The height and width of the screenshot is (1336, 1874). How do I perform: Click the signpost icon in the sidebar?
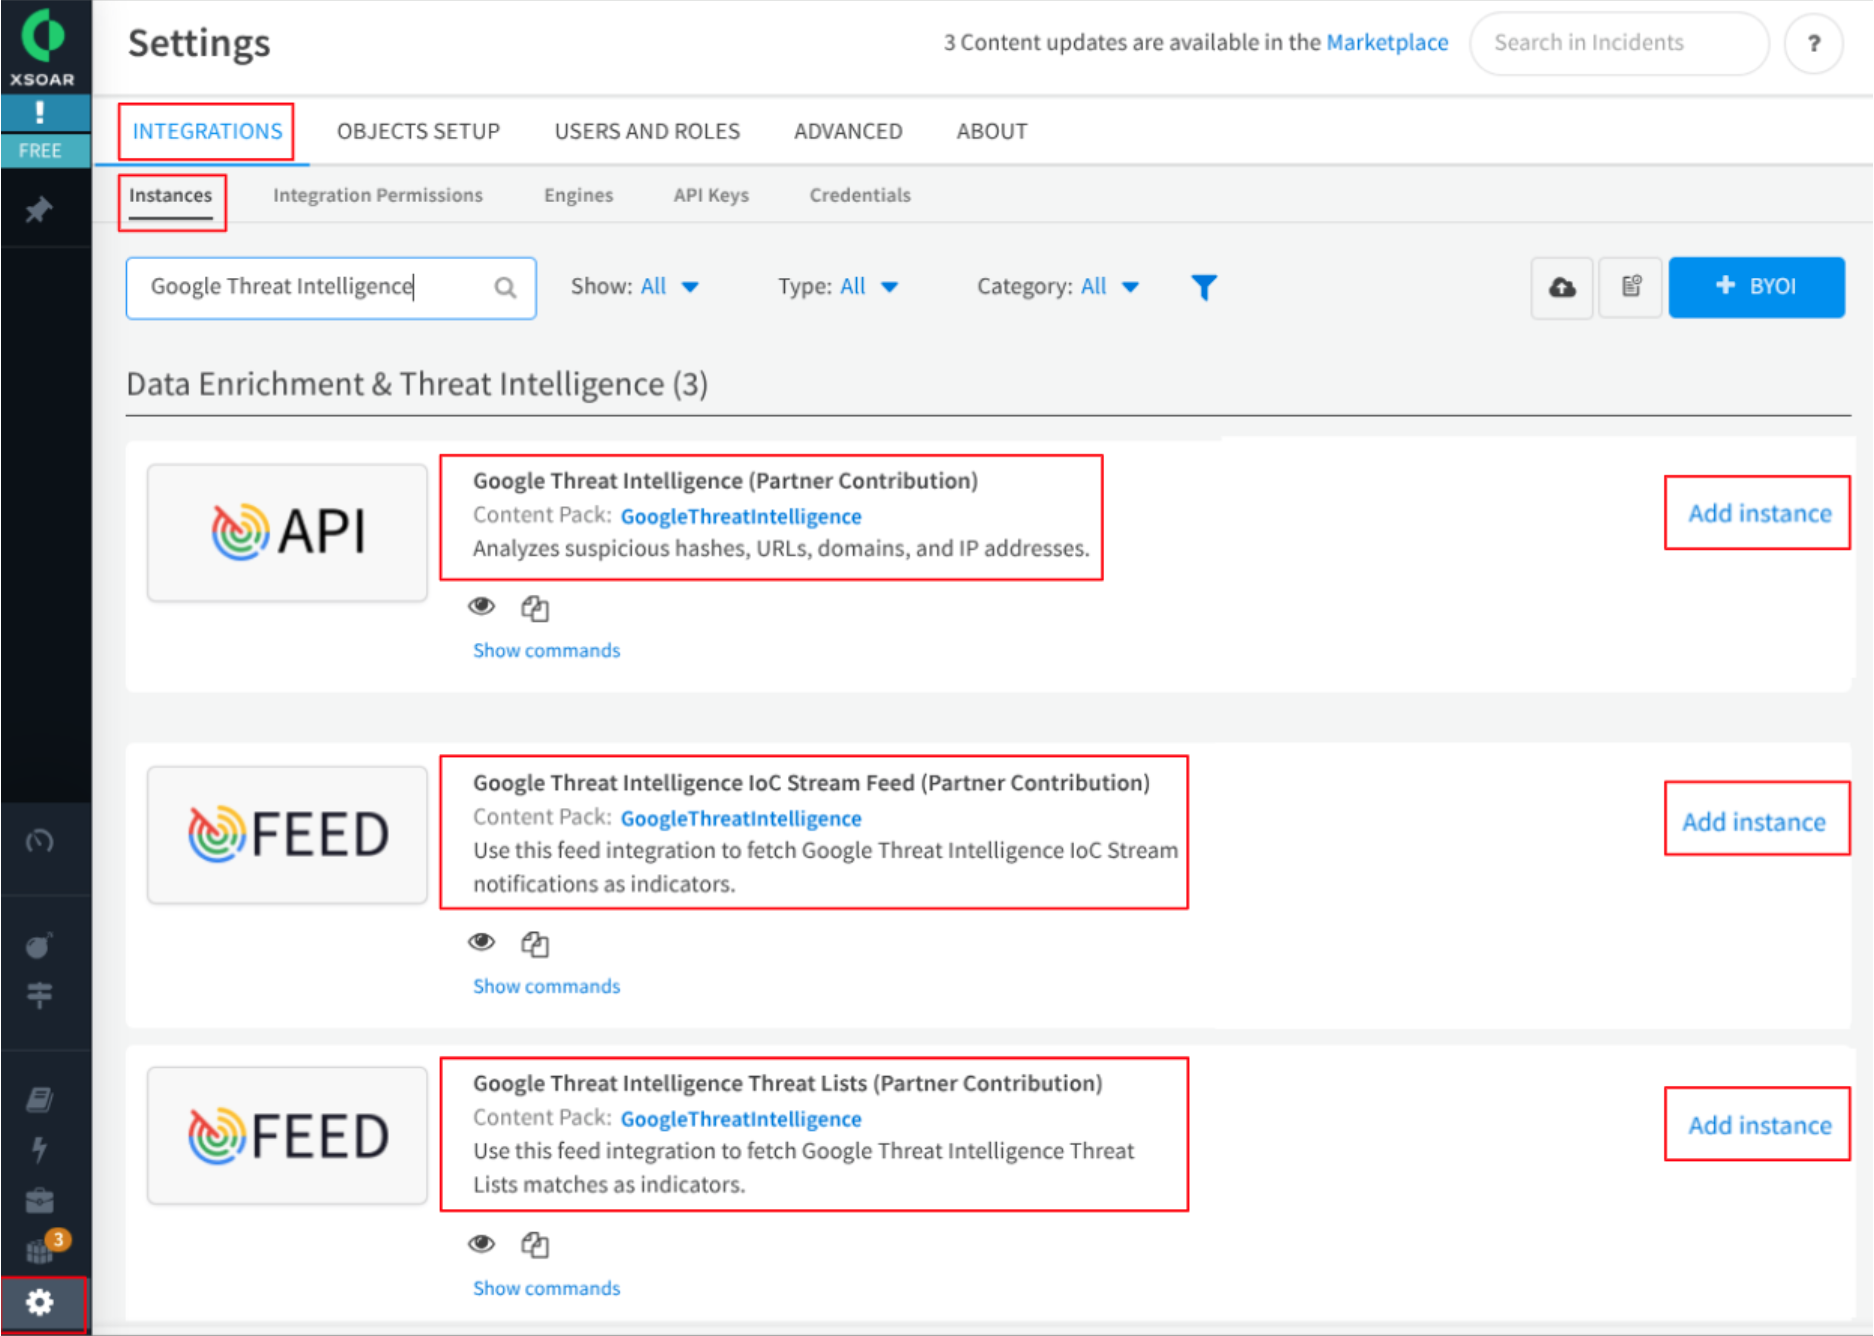coord(39,994)
